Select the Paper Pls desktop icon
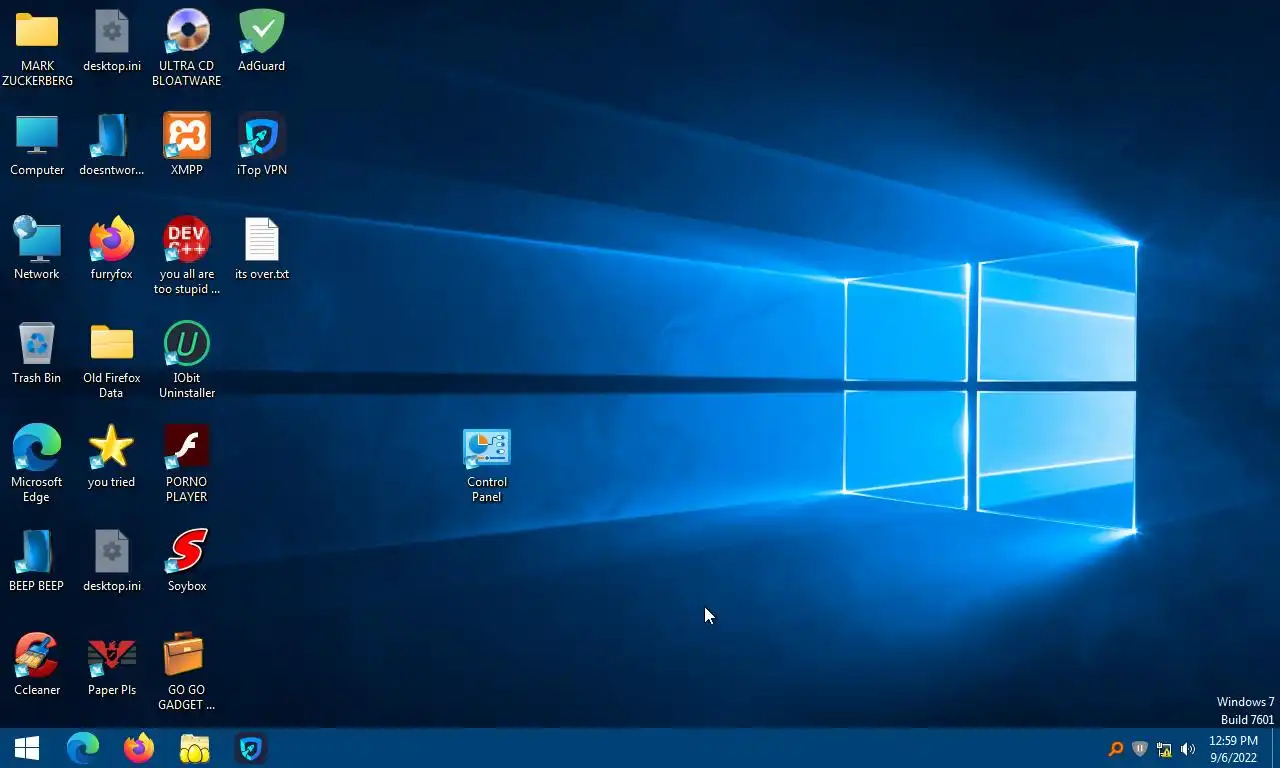The image size is (1280, 768). tap(112, 656)
